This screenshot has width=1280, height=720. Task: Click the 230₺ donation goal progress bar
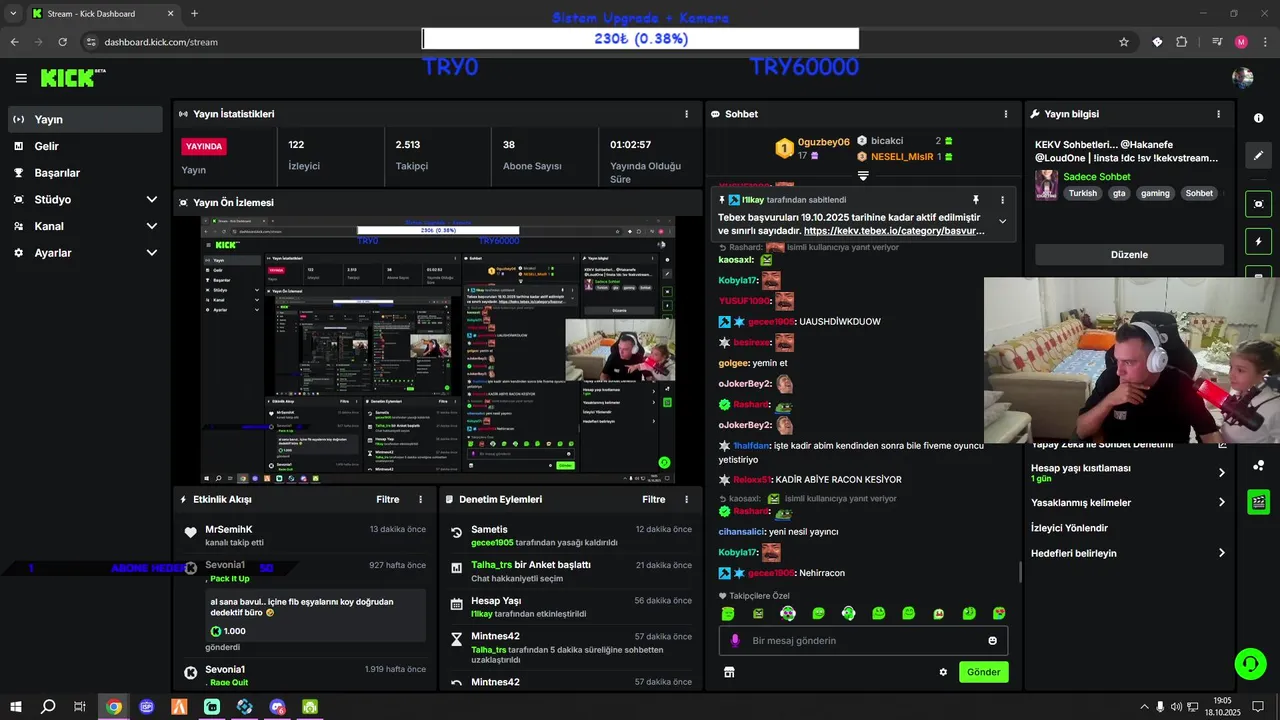click(x=640, y=39)
